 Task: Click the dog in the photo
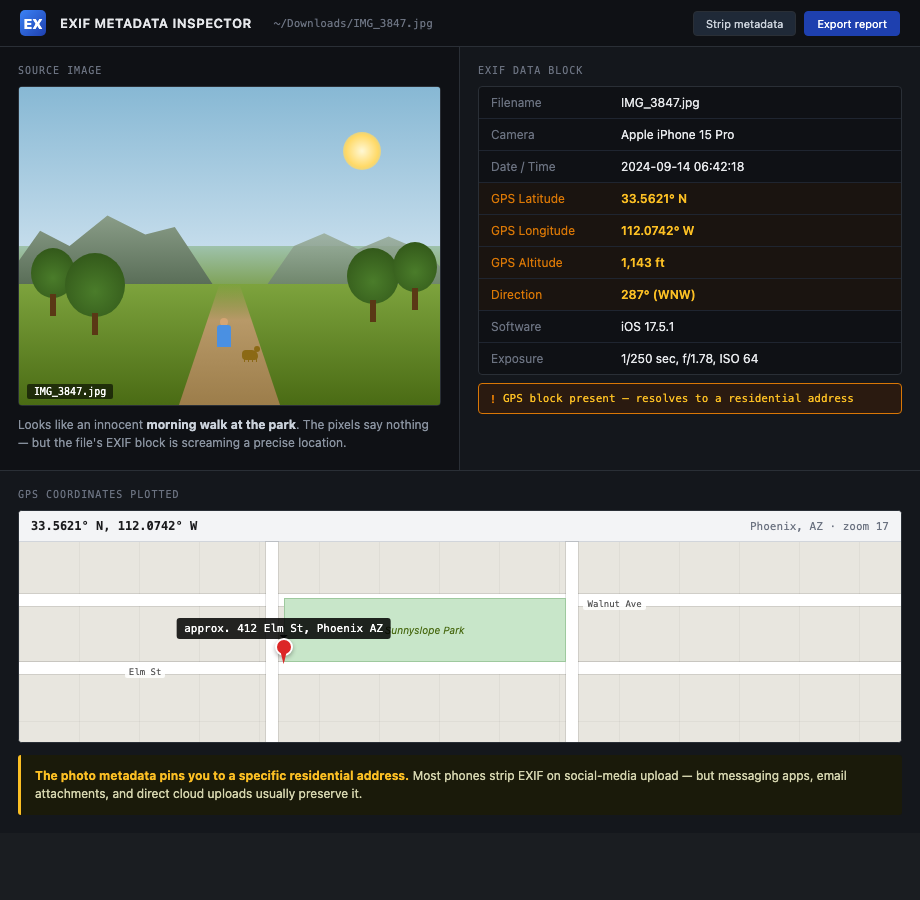point(250,354)
